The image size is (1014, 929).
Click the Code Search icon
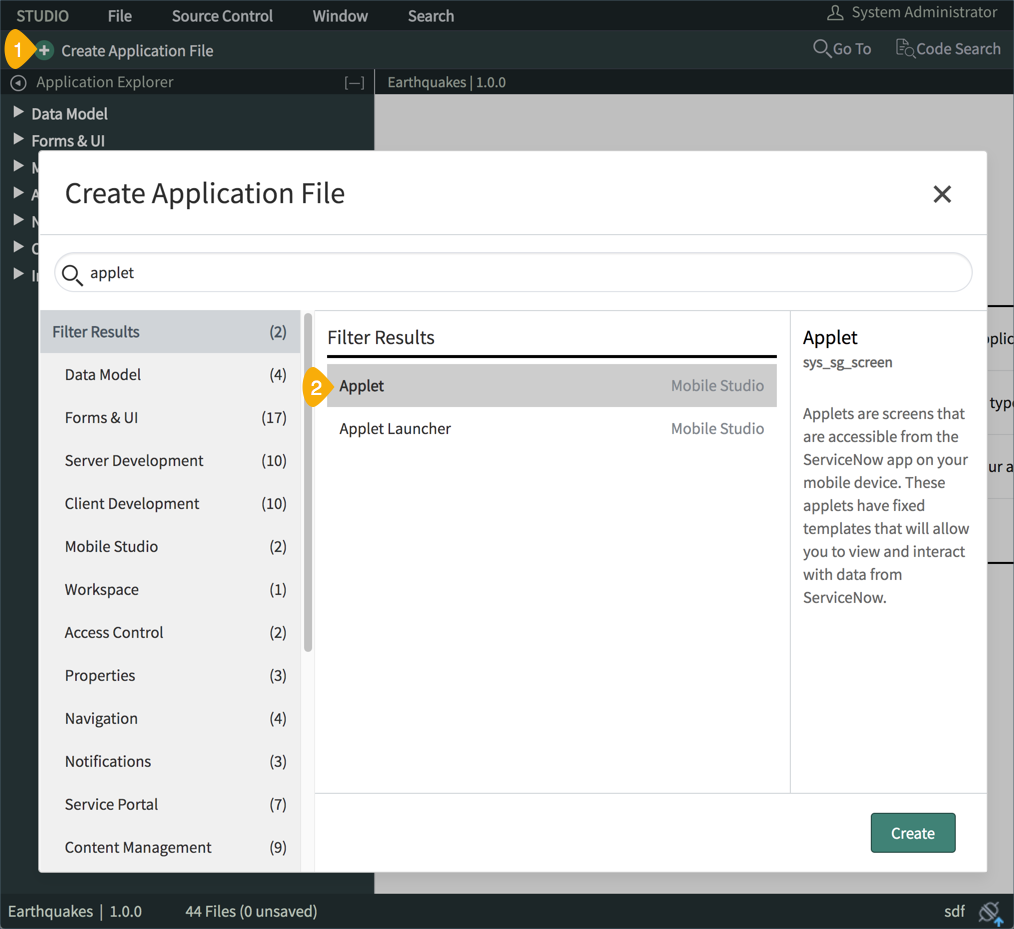click(x=905, y=48)
